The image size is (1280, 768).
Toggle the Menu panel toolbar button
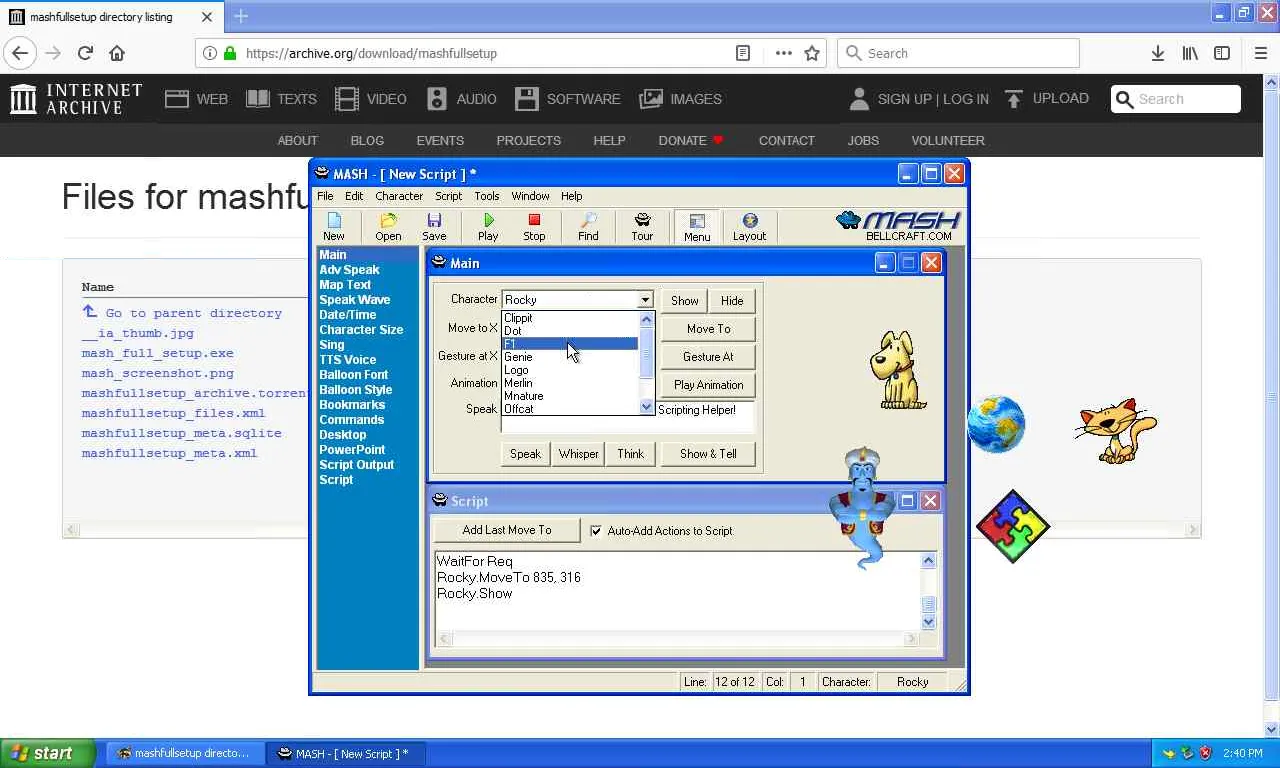(697, 227)
